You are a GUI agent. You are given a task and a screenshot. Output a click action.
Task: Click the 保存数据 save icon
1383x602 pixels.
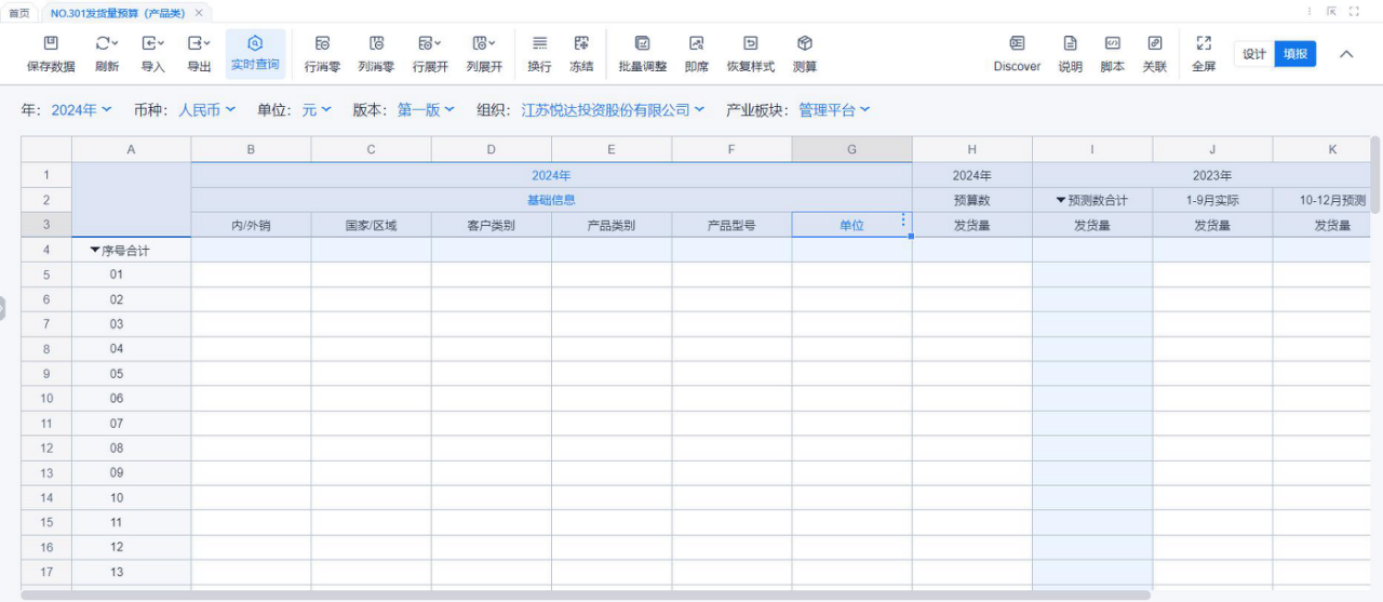point(50,44)
